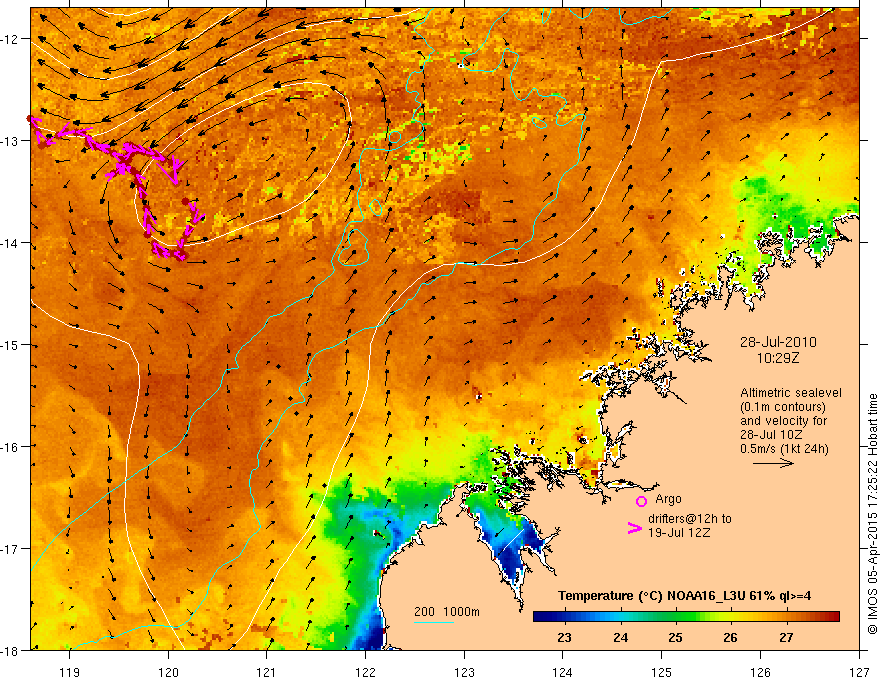Click the Temperature NOAA16_L3U title

pos(684,595)
